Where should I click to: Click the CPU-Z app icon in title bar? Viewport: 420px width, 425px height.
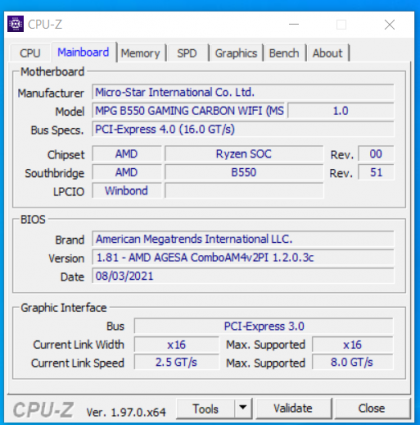[15, 24]
